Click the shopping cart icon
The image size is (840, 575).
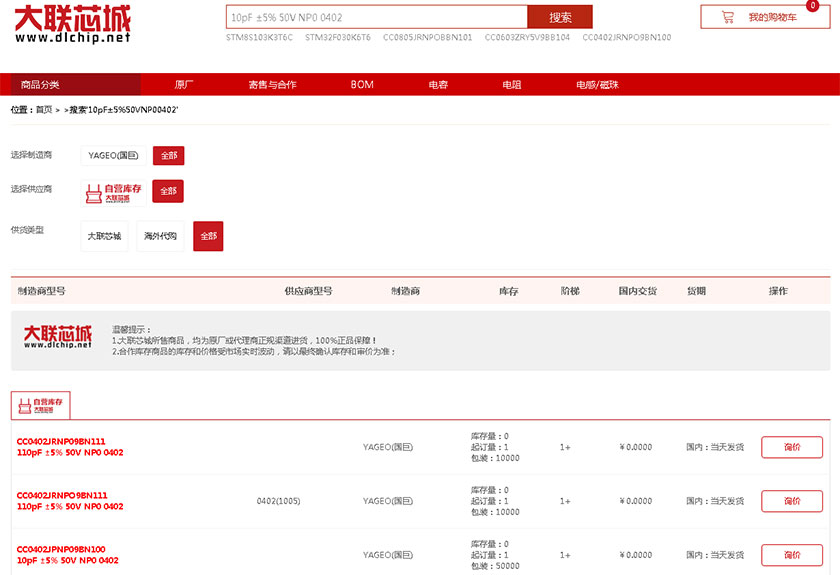[x=727, y=17]
